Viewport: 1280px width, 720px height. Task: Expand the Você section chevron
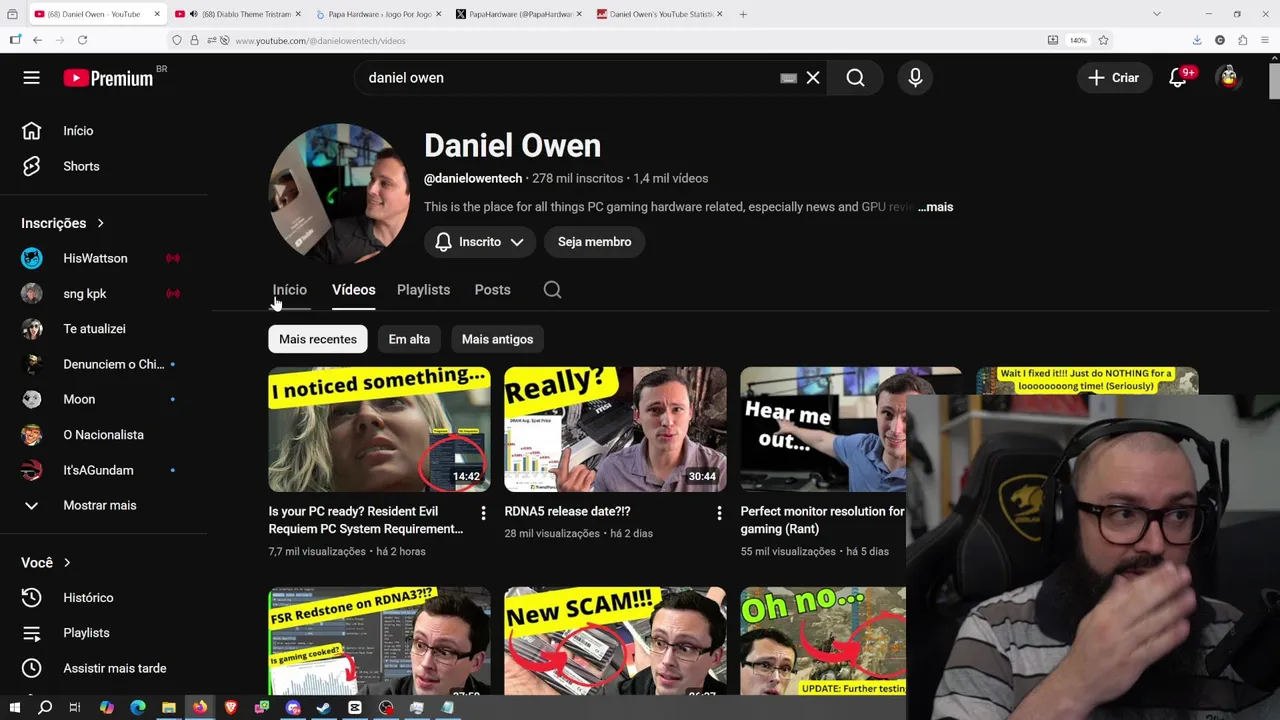click(67, 563)
